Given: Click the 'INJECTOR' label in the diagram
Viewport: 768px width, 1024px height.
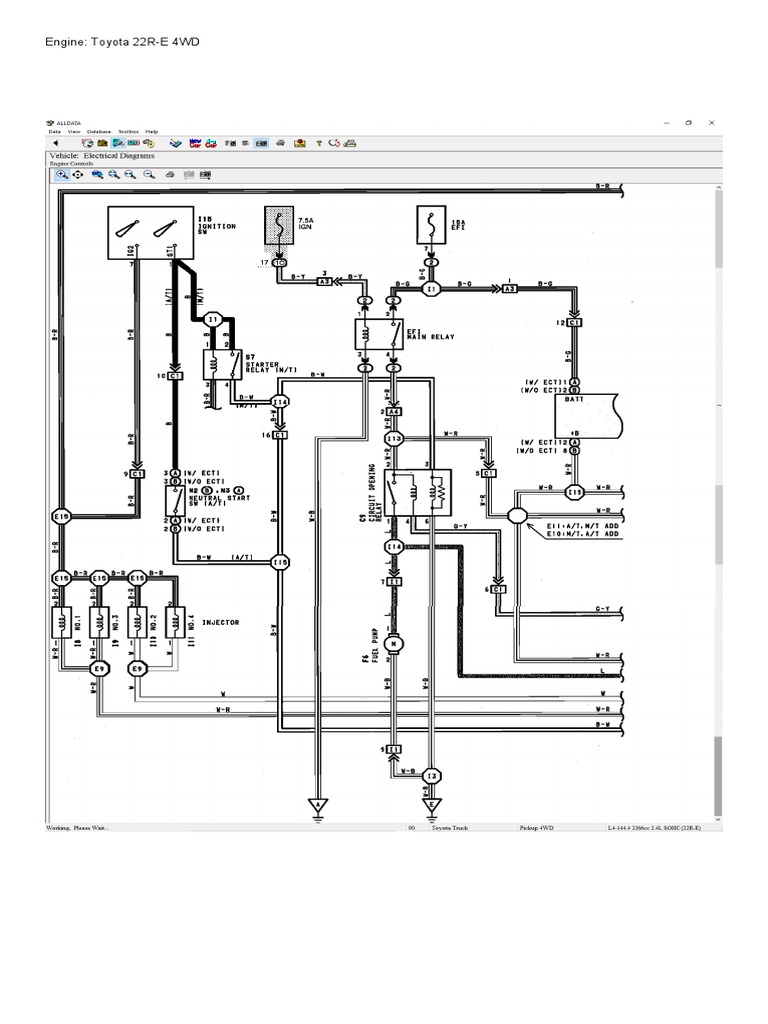Looking at the screenshot, I should coord(220,622).
